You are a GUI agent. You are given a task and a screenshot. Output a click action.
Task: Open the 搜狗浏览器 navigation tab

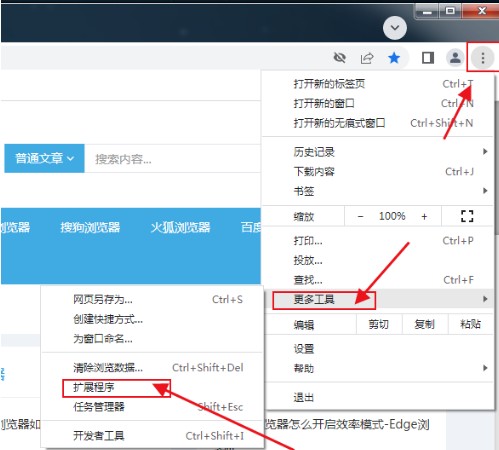(x=90, y=227)
